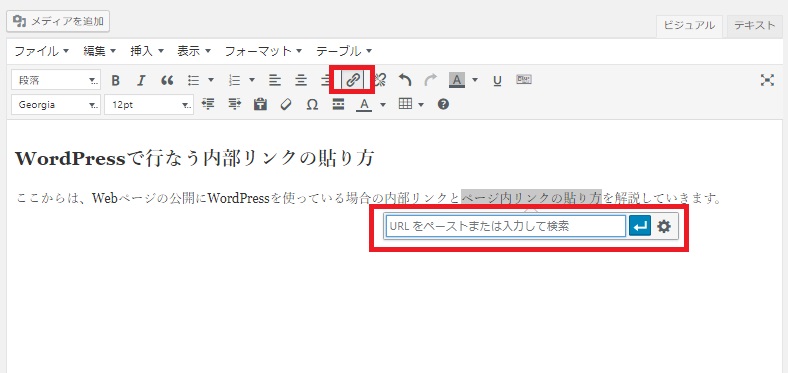
Task: Switch to the テキスト tab
Action: 754,26
